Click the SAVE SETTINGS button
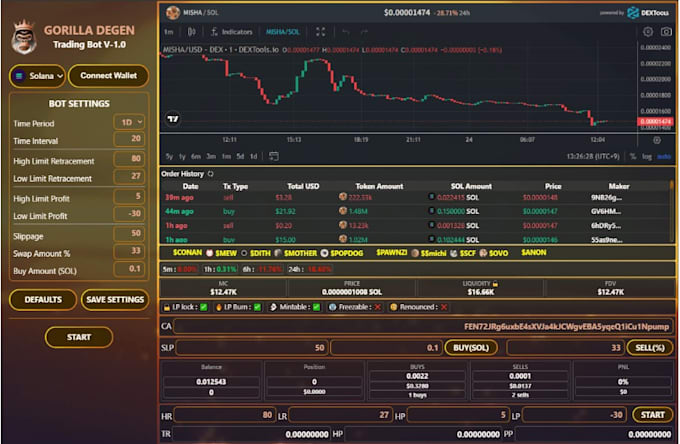The image size is (680, 444). (115, 300)
